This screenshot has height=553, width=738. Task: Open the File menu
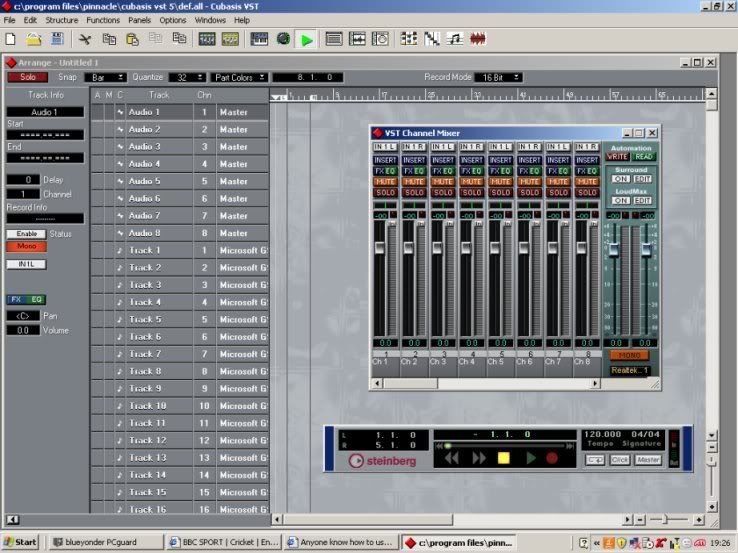tap(9, 20)
